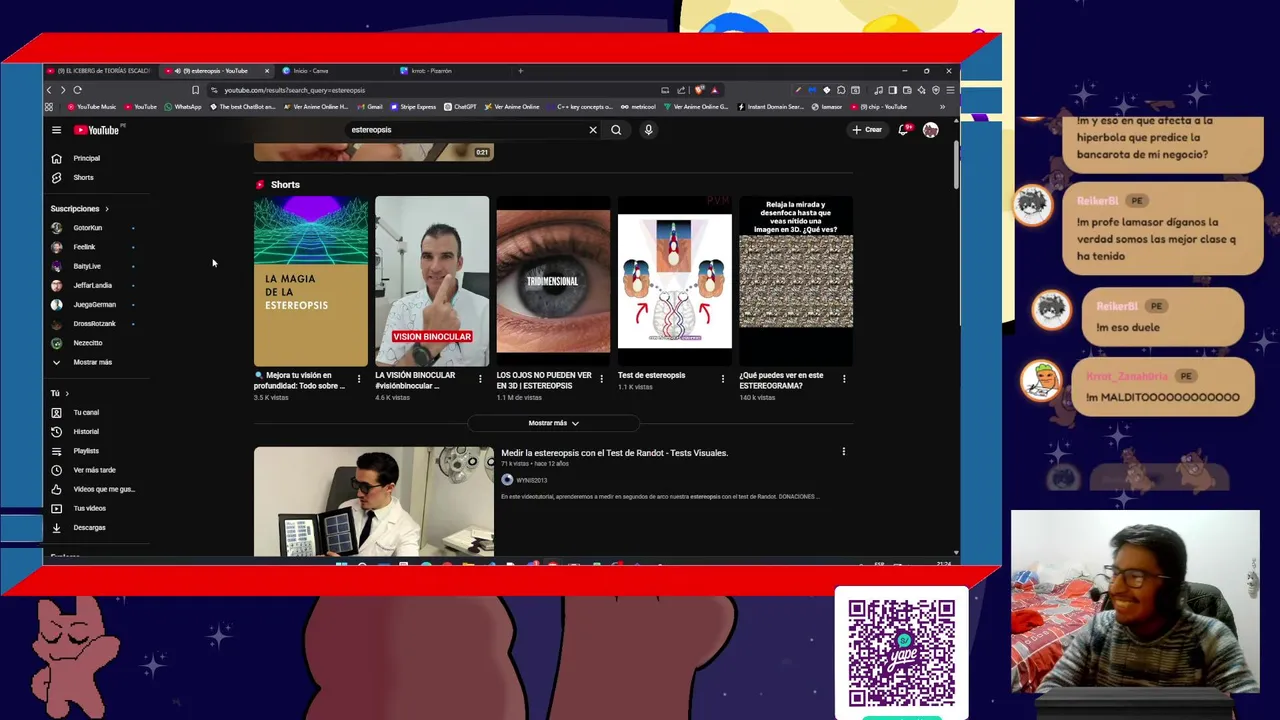The image size is (1280, 720).
Task: Open the Test de estereopsis short thumbnail
Action: tap(675, 281)
